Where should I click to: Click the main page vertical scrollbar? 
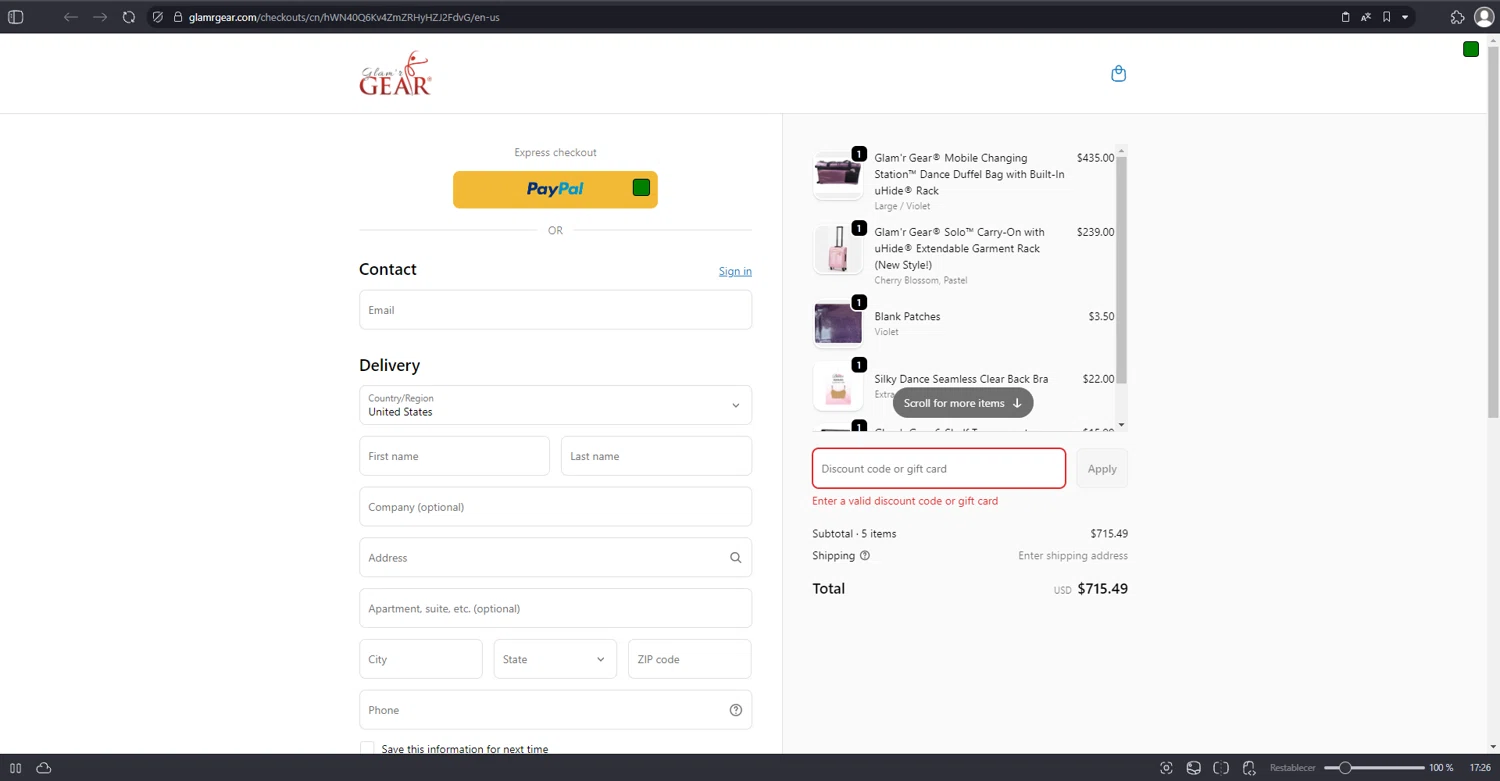pos(1493,230)
